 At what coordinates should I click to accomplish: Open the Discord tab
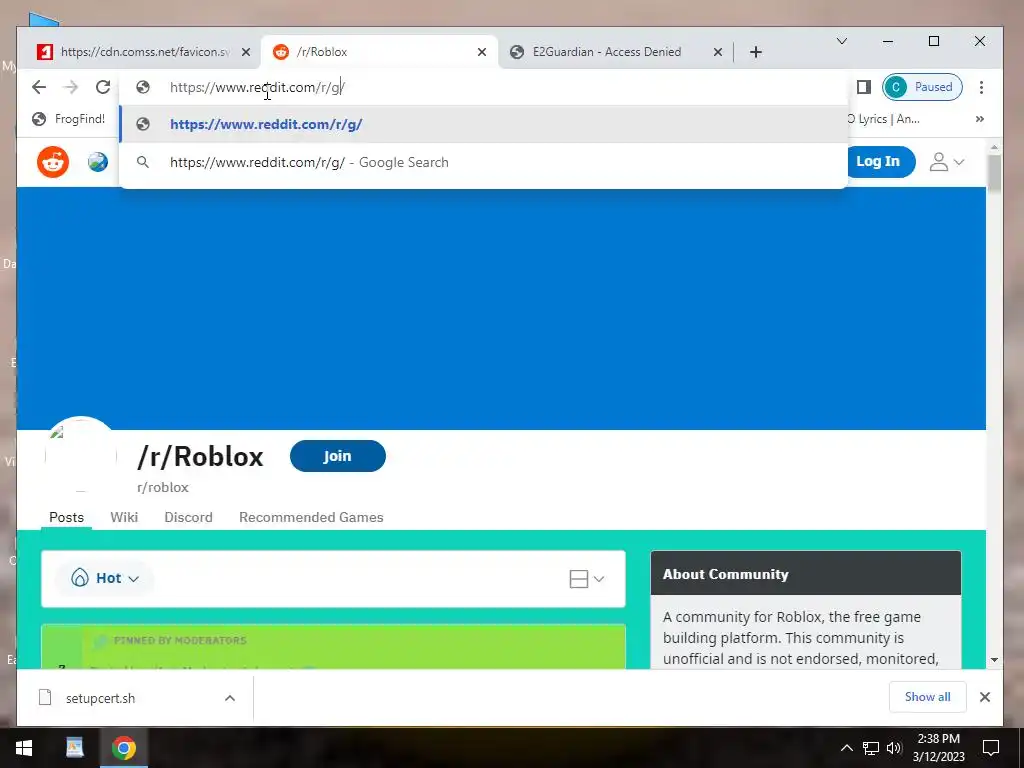click(x=188, y=517)
